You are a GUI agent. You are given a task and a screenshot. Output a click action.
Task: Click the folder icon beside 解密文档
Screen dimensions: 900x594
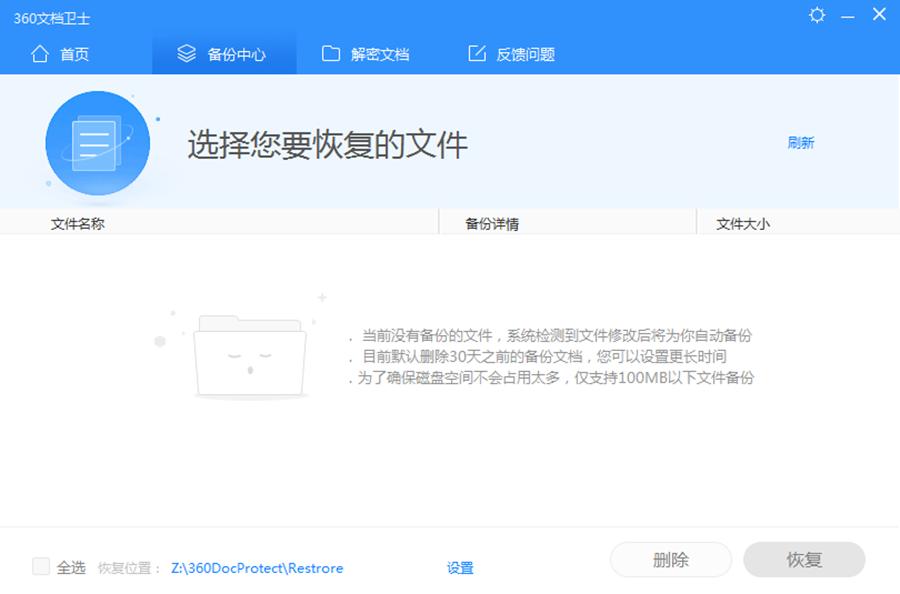coord(331,54)
